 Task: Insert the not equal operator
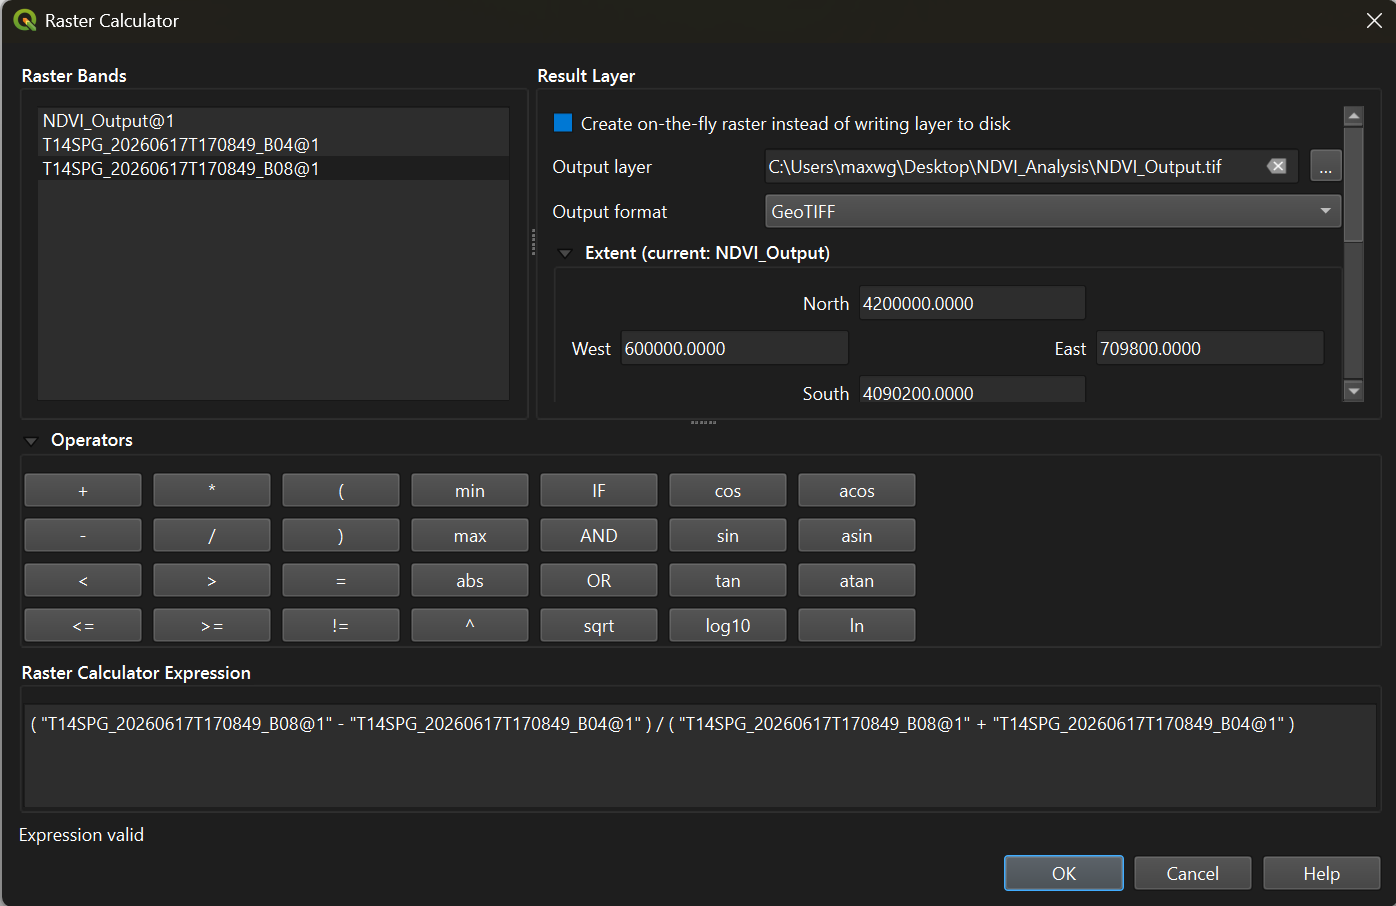click(341, 625)
